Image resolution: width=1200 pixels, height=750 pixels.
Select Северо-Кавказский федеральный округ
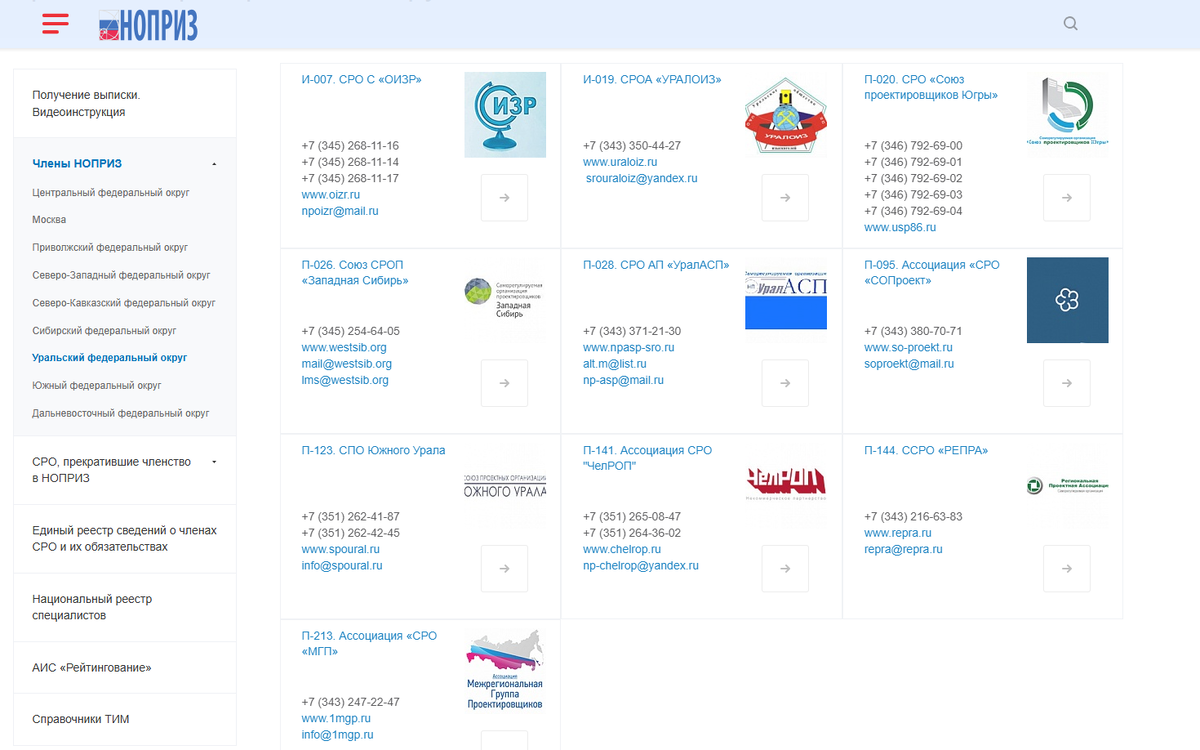click(x=124, y=303)
